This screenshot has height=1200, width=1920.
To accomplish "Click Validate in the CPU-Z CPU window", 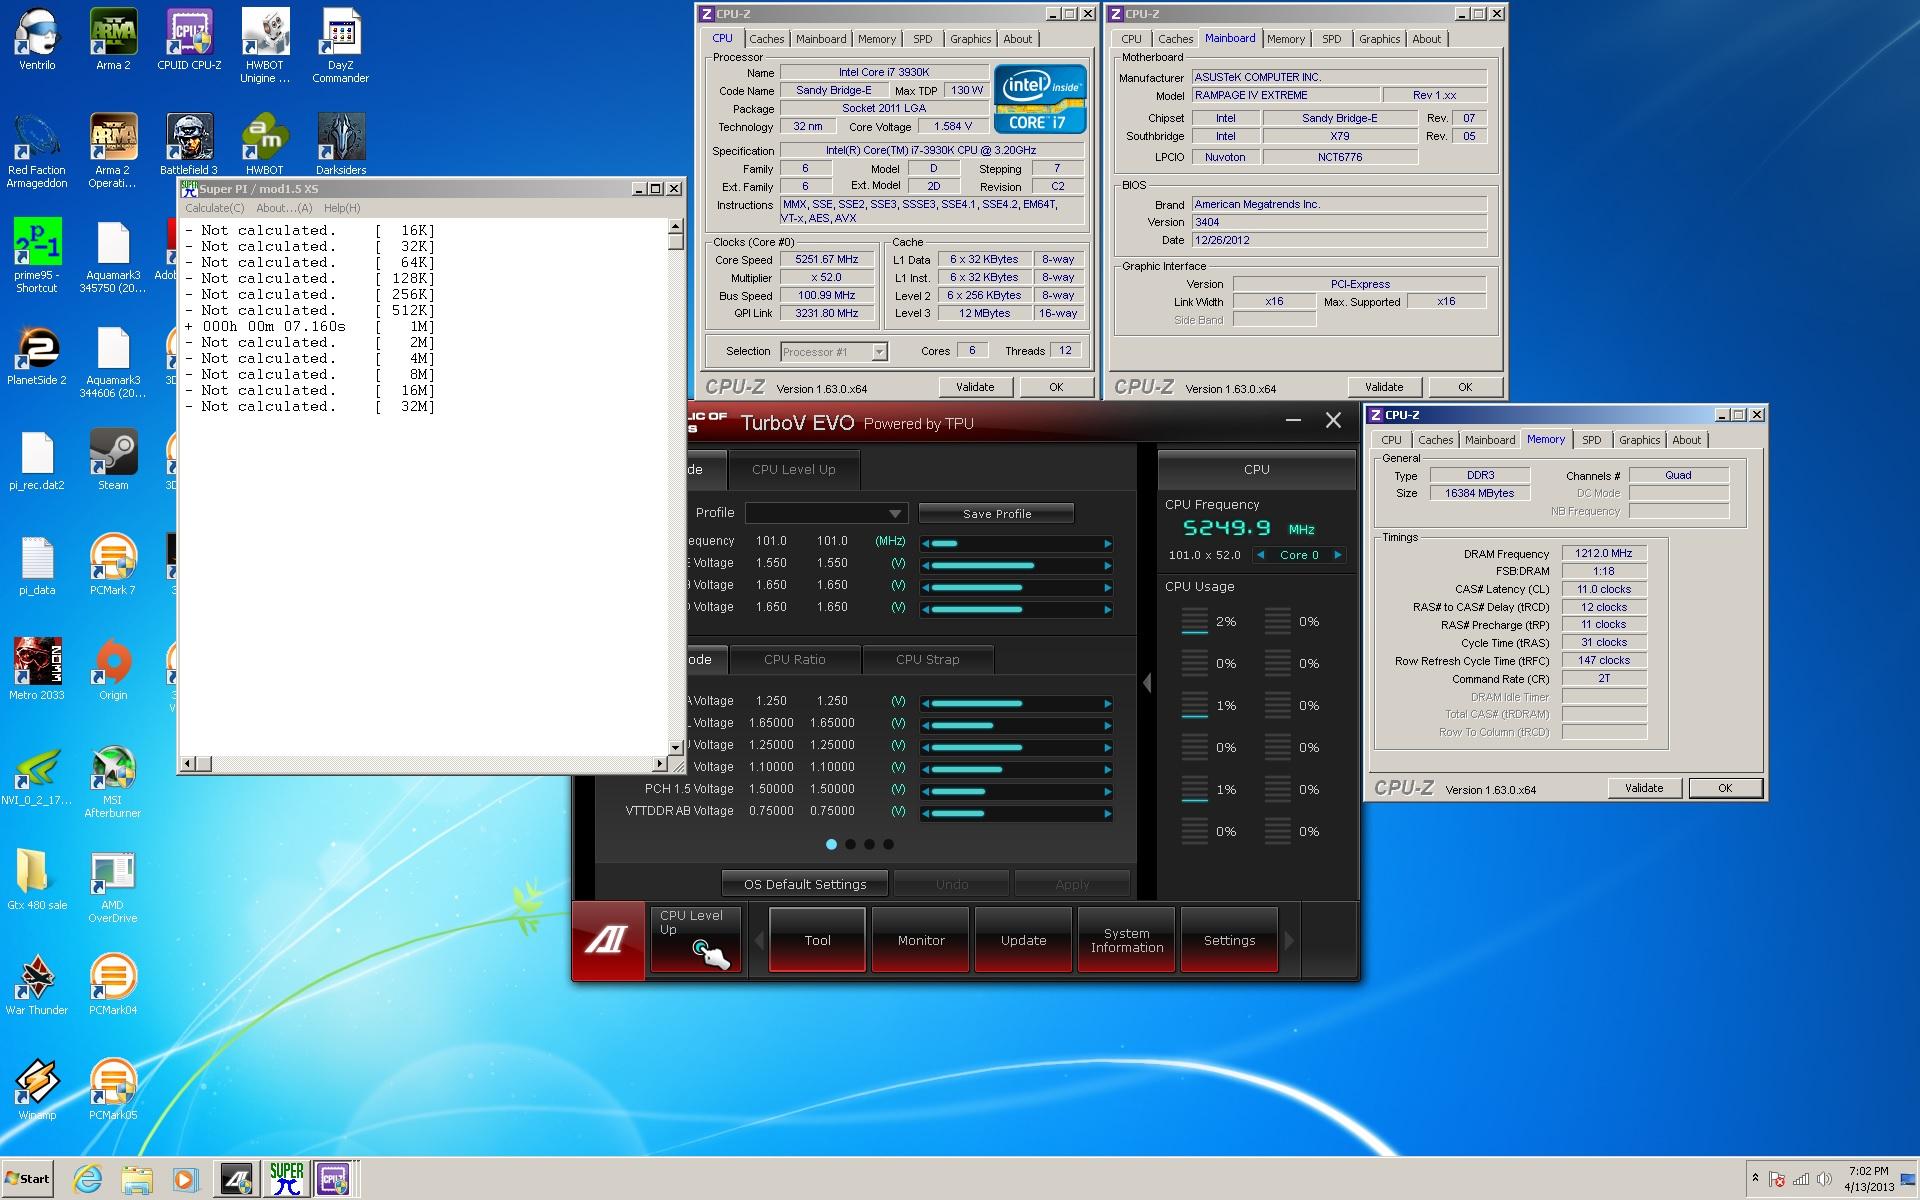I will [x=975, y=387].
